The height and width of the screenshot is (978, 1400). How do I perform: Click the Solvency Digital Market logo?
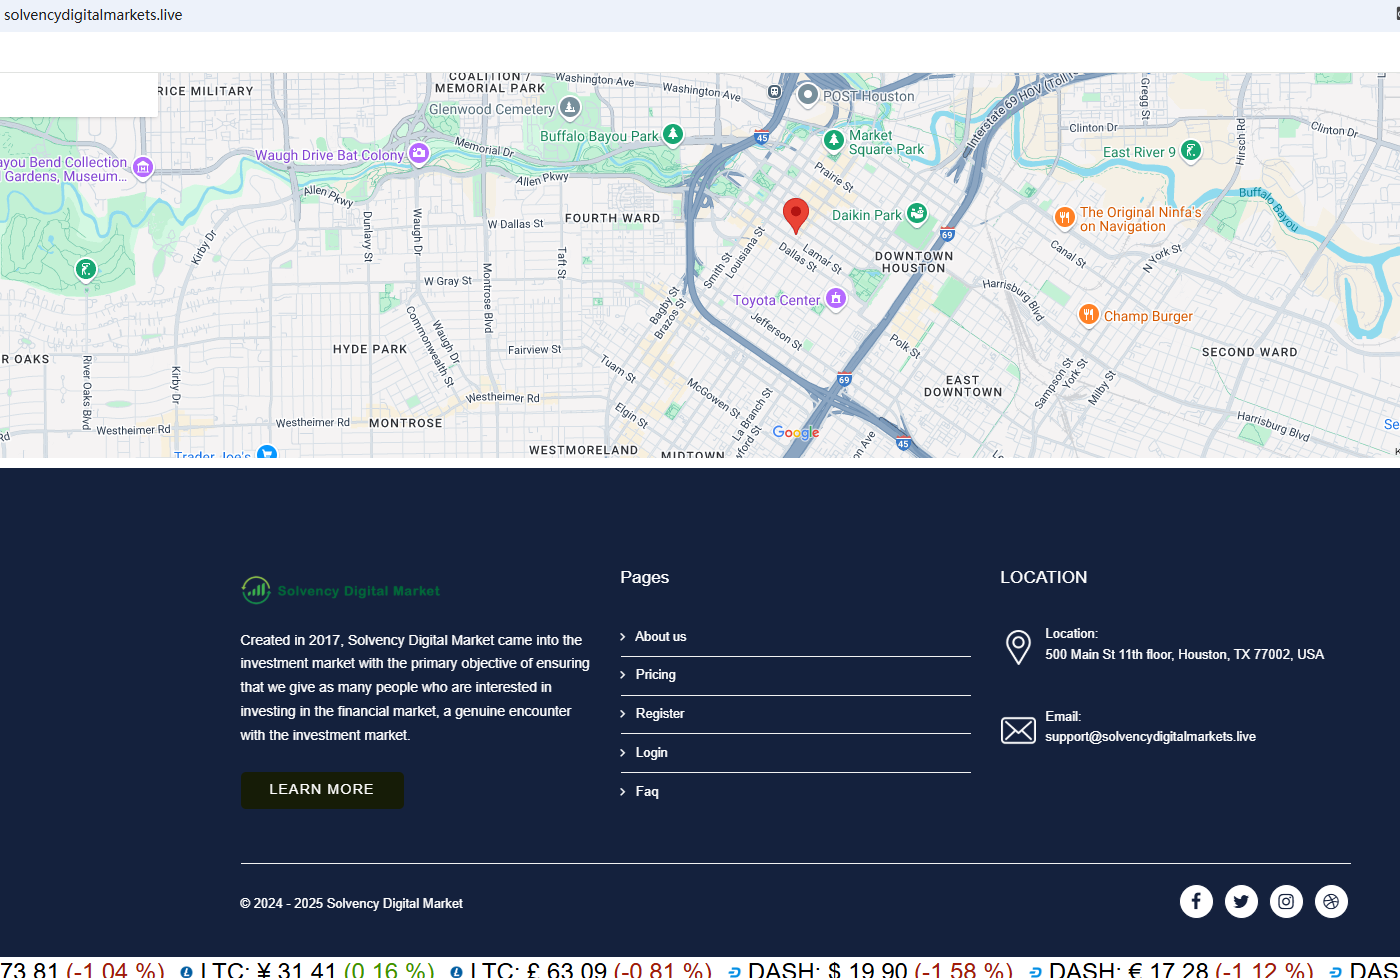coord(340,591)
